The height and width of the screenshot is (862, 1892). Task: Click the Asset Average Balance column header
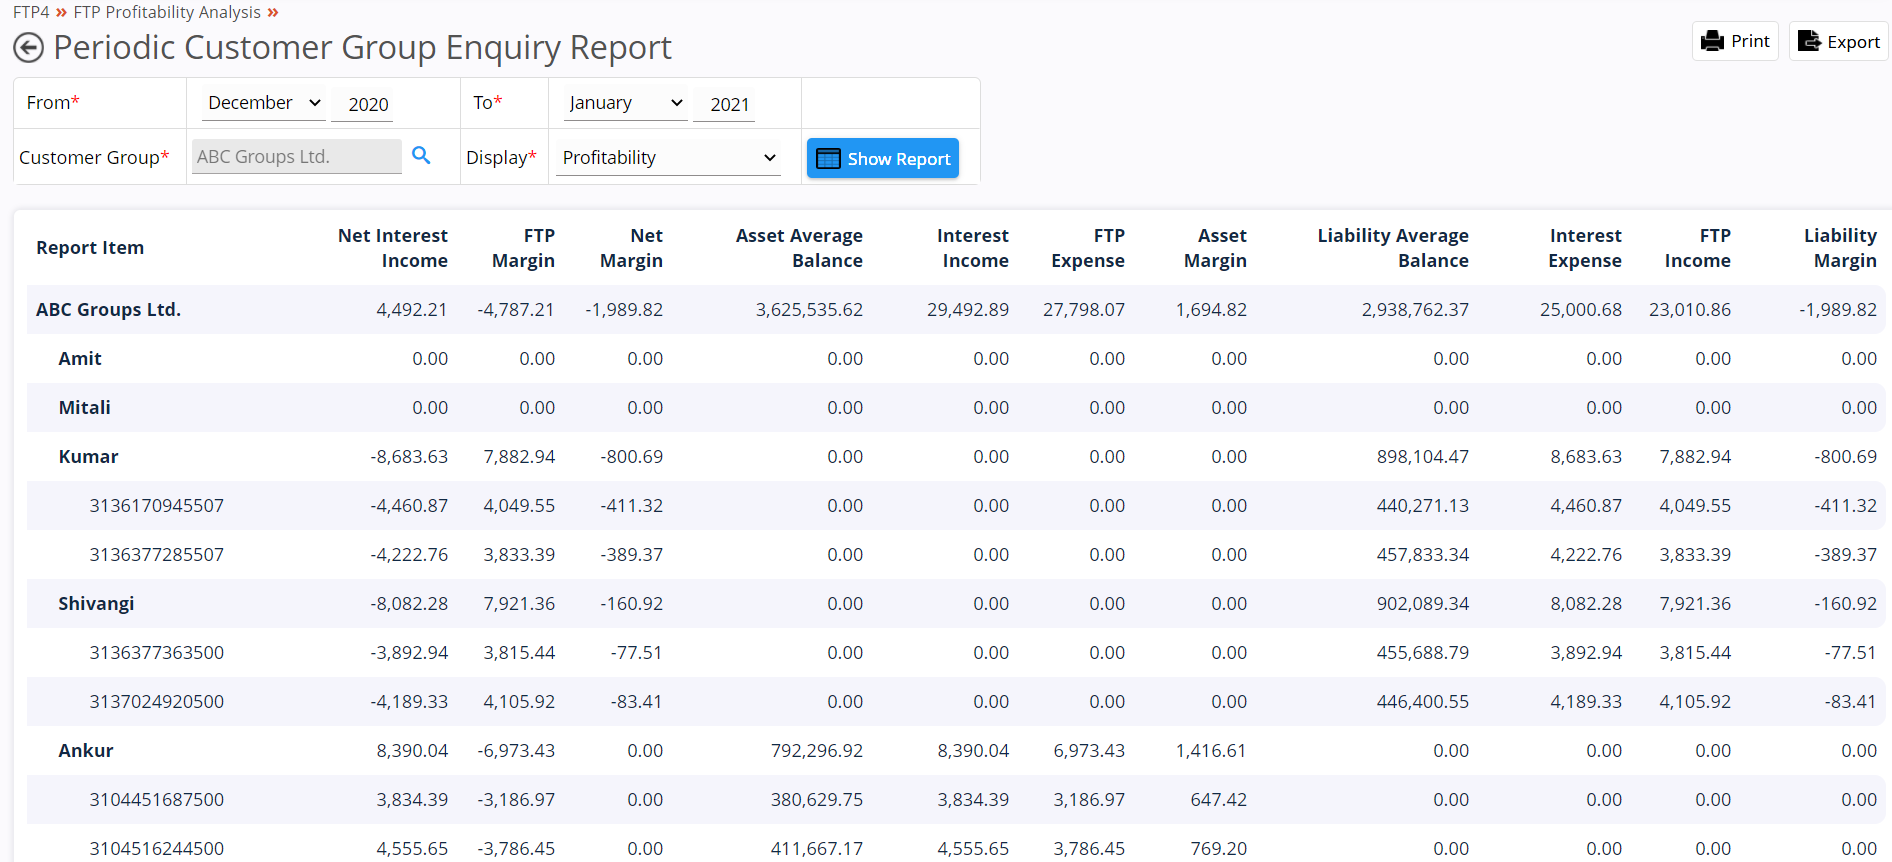coord(799,248)
